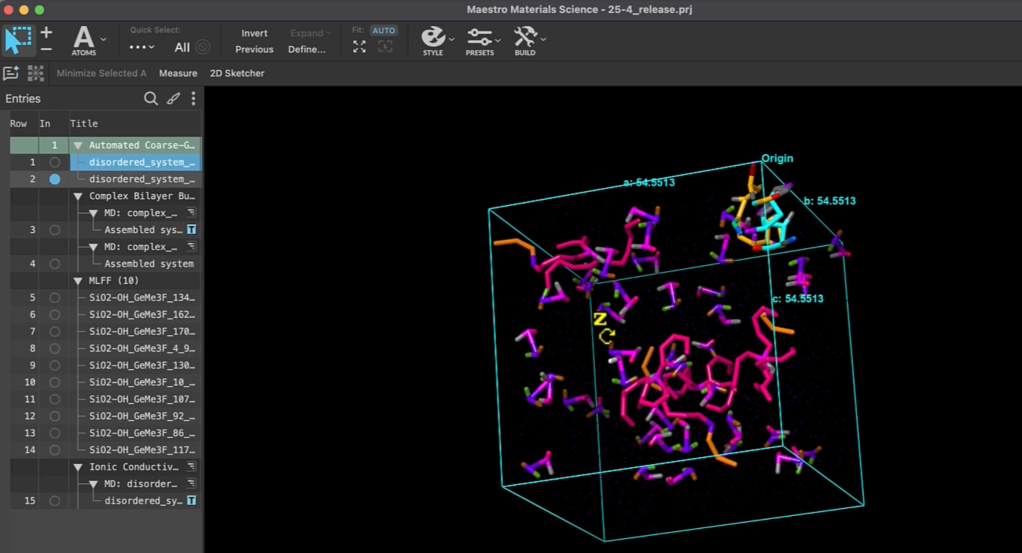Open the Presets sliders tool
Screen dimensions: 1022x553
click(x=480, y=40)
